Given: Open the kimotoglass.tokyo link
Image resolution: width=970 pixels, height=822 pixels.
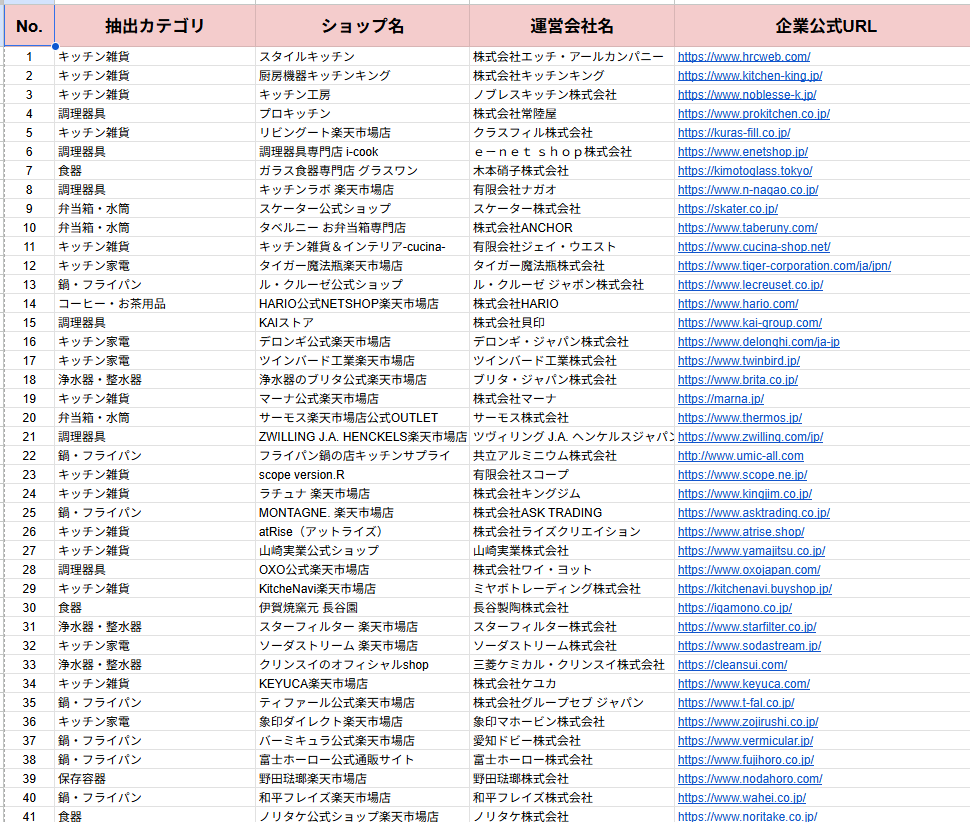Looking at the screenshot, I should pos(745,171).
